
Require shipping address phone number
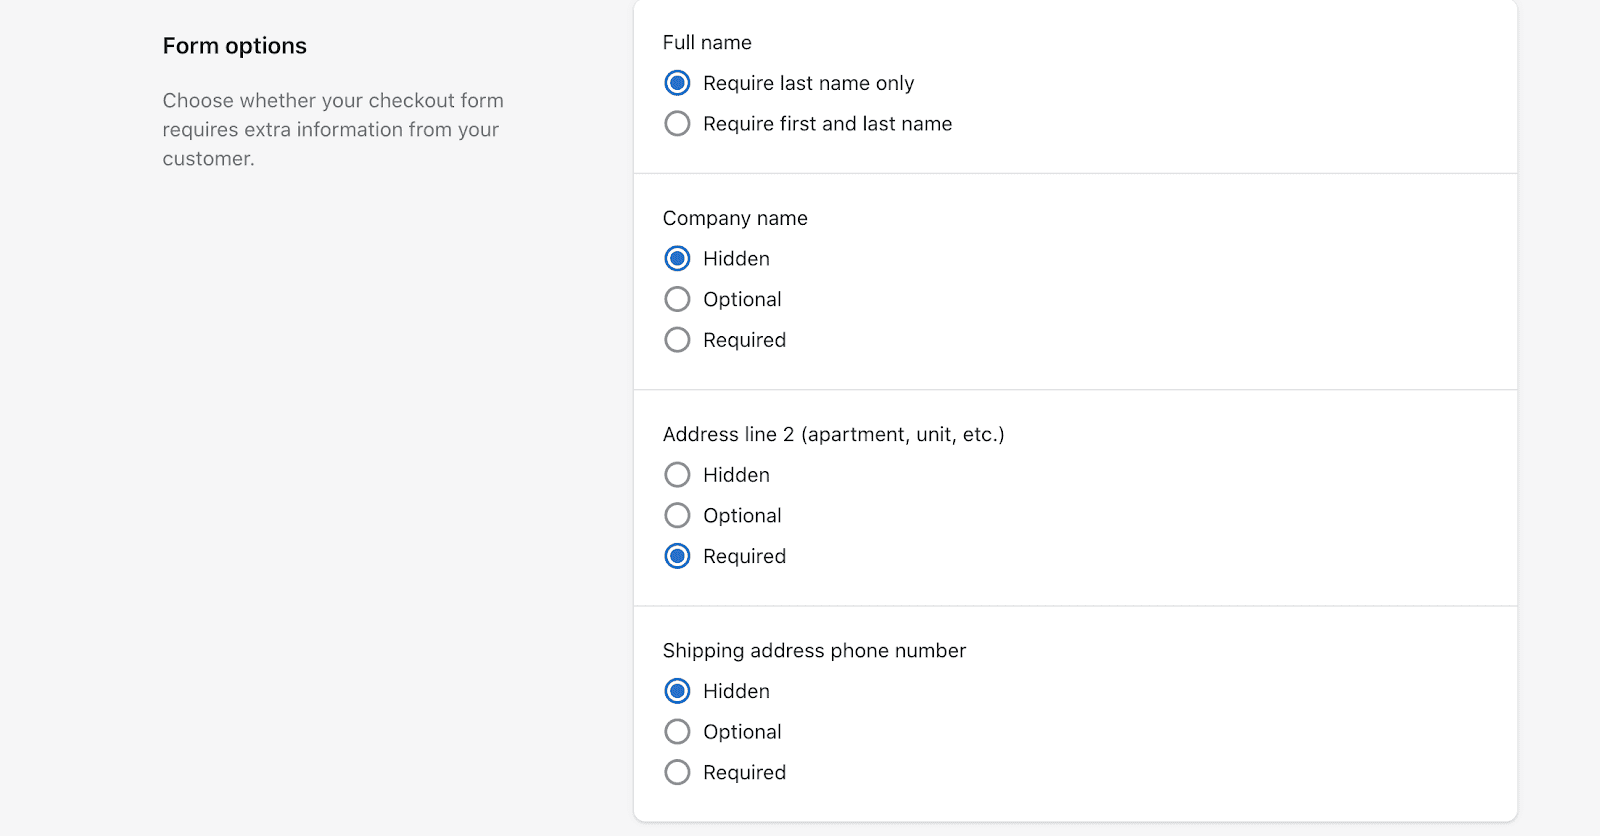coord(677,772)
